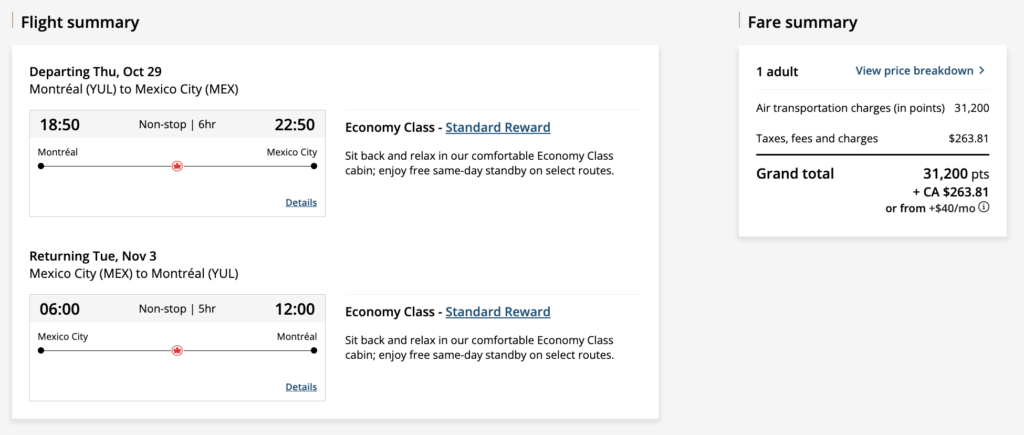The height and width of the screenshot is (435, 1024).
Task: Click the Montréal arrival dot on returning route
Action: click(x=314, y=351)
